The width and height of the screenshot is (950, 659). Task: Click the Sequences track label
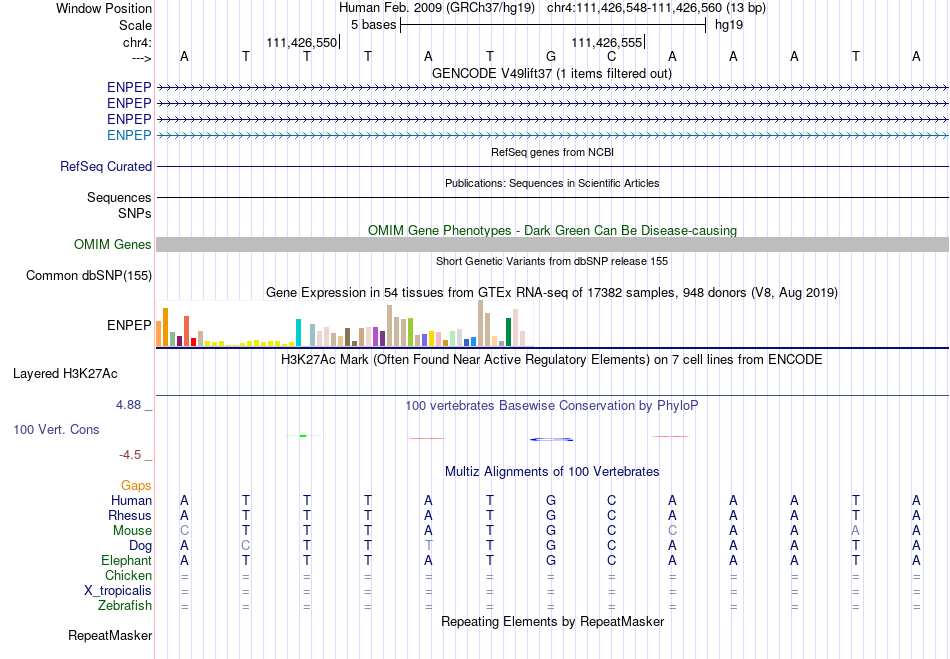119,197
